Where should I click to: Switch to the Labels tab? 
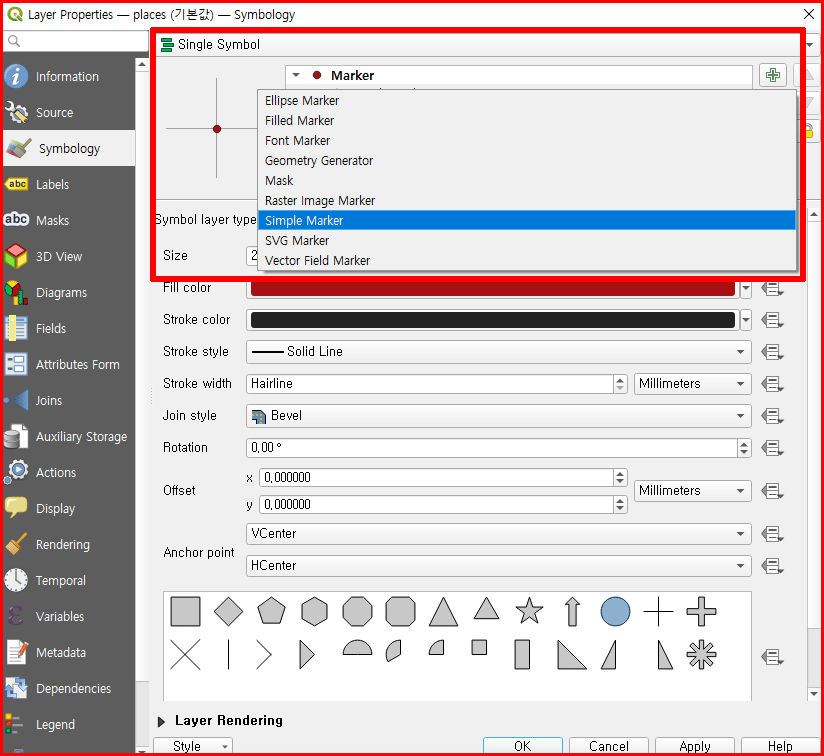pos(69,184)
